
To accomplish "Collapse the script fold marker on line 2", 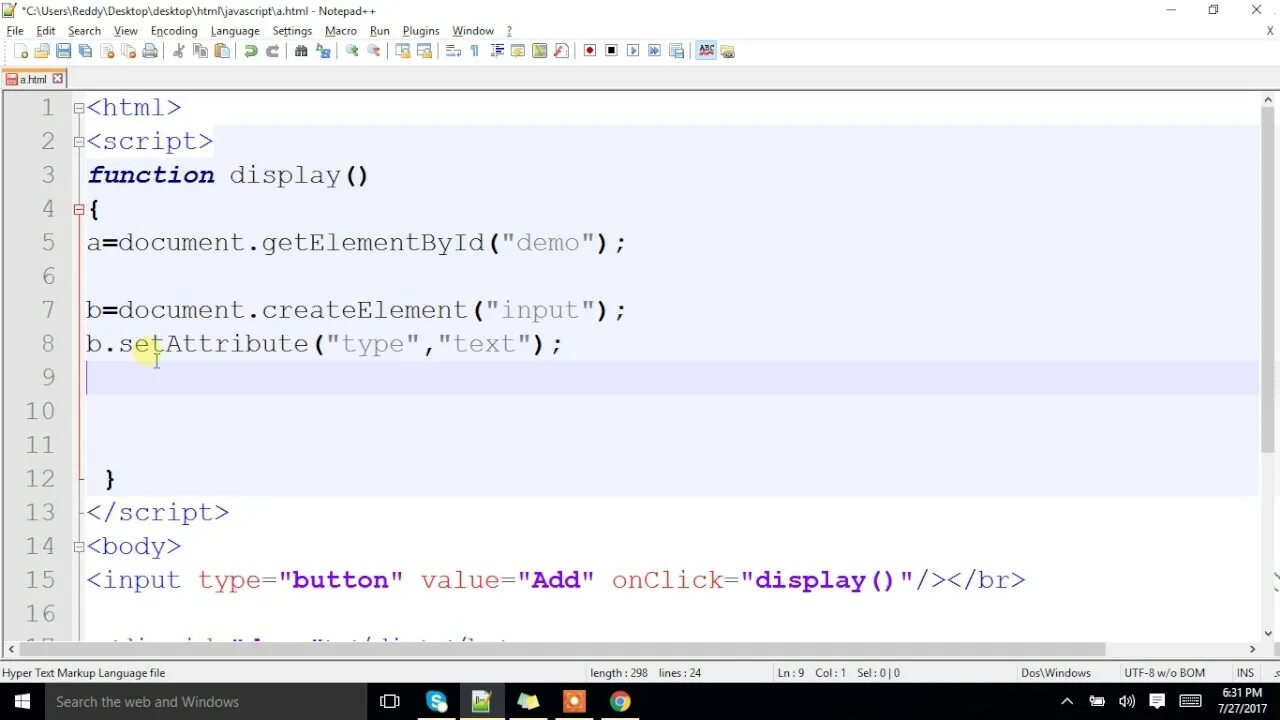I will tap(79, 142).
